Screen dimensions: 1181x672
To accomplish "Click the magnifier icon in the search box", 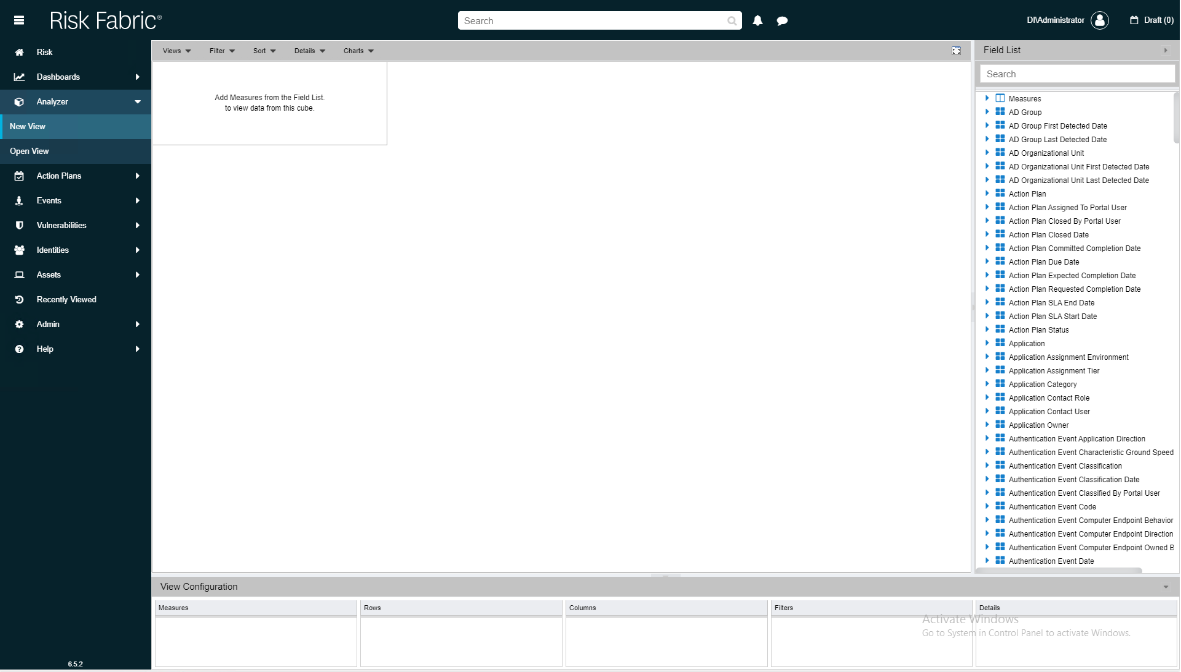I will point(732,20).
